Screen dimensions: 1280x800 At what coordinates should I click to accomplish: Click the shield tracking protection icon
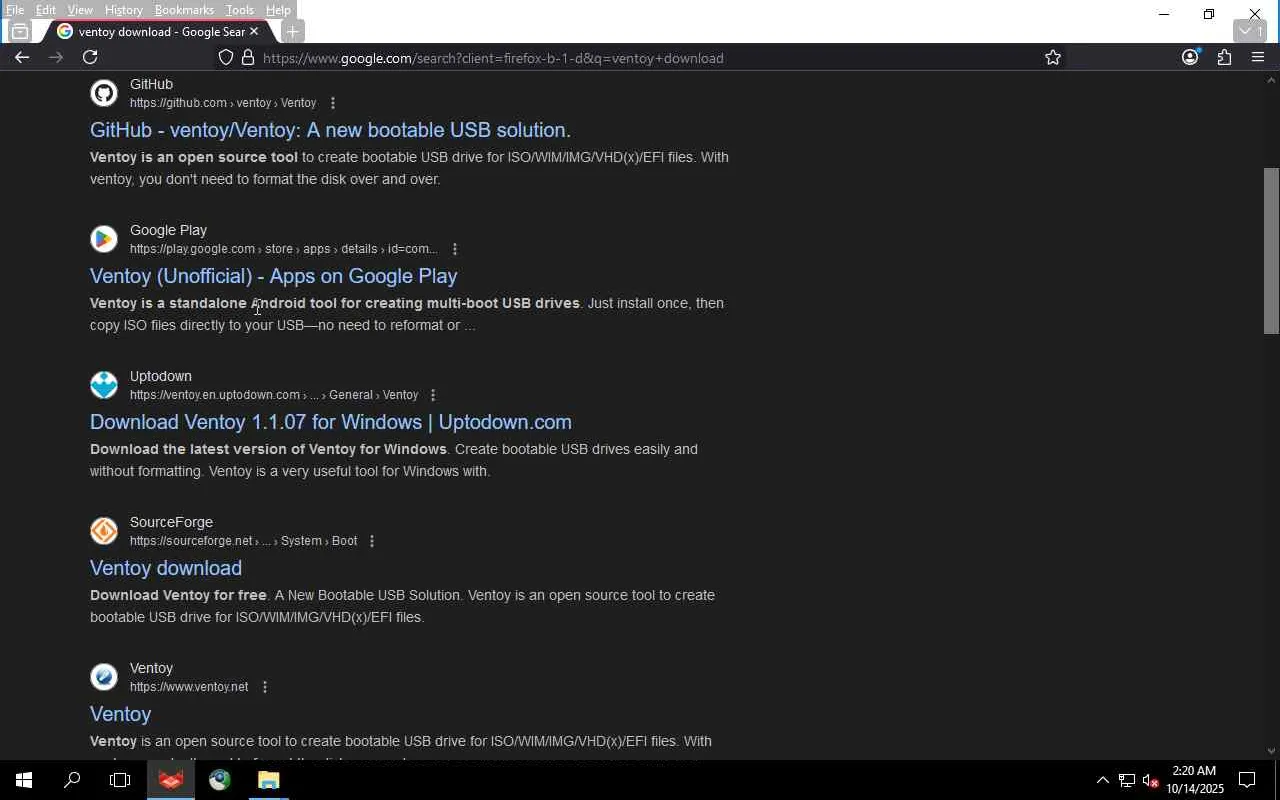(x=226, y=58)
